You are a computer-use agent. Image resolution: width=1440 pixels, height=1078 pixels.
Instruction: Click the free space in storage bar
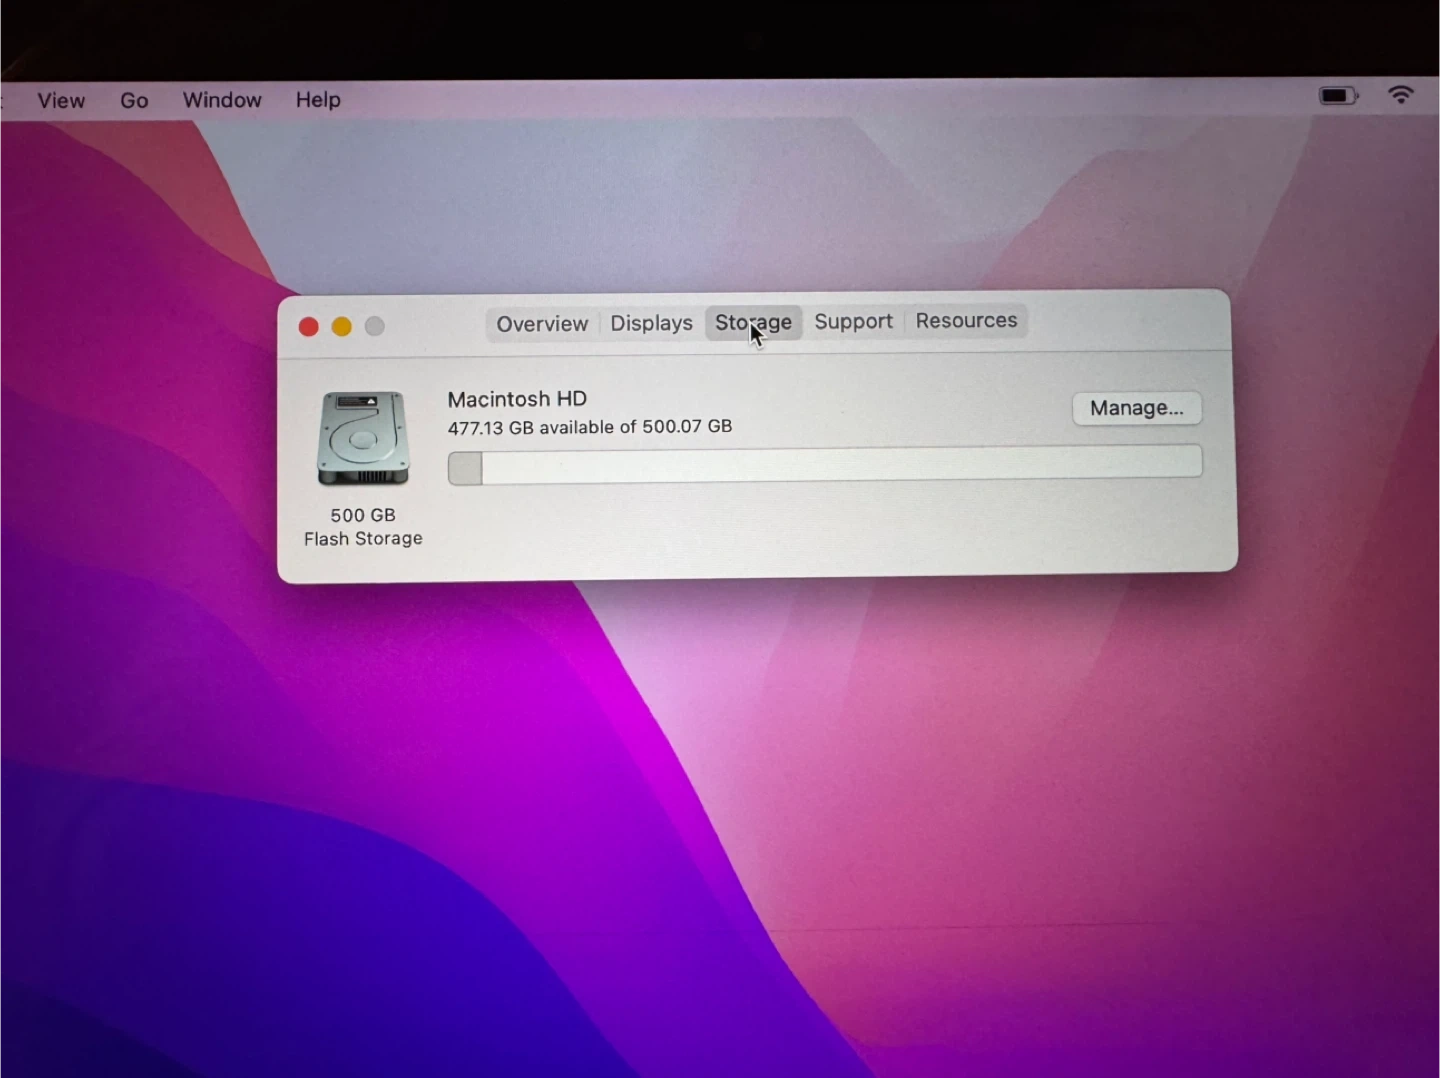(x=840, y=463)
